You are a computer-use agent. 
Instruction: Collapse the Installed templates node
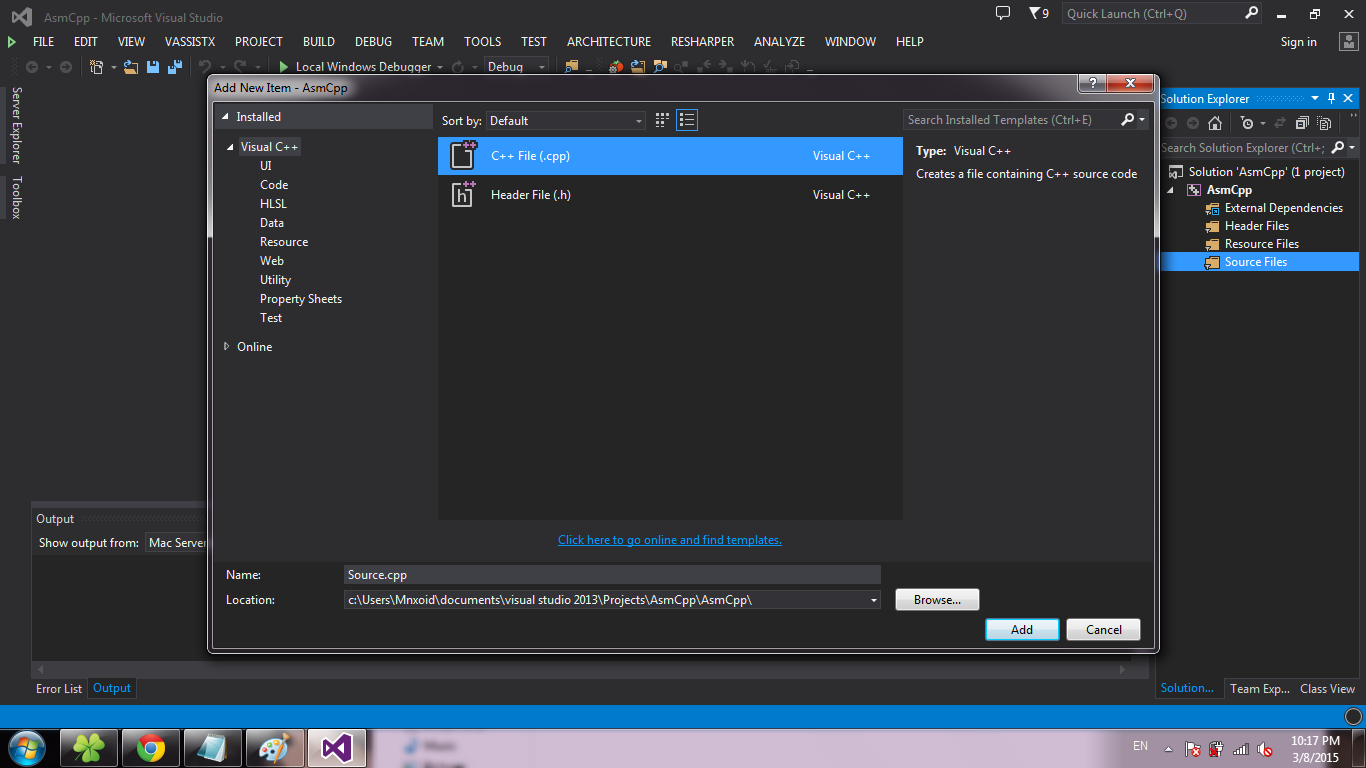(x=226, y=117)
